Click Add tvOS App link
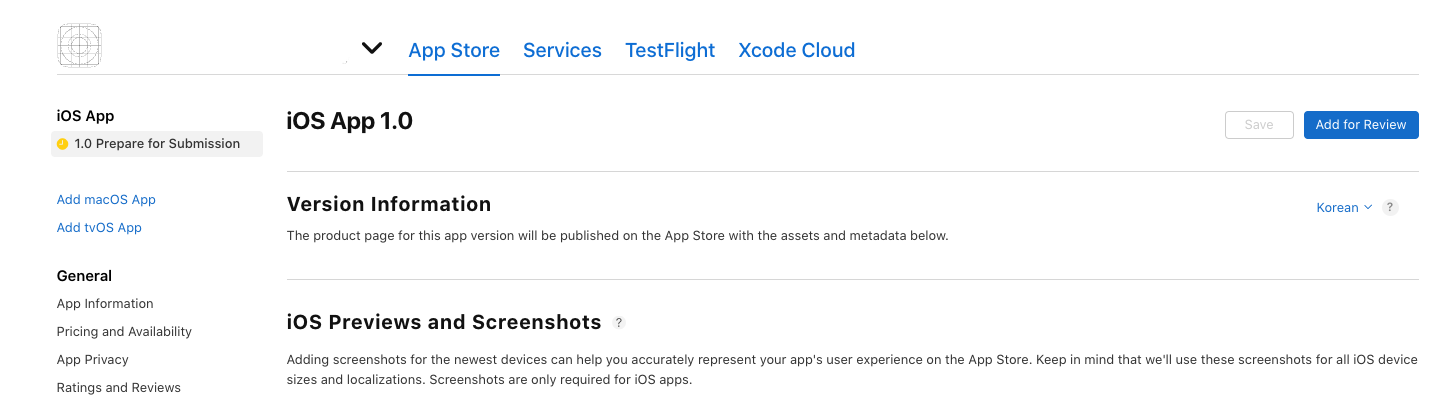The image size is (1443, 410). pyautogui.click(x=99, y=228)
